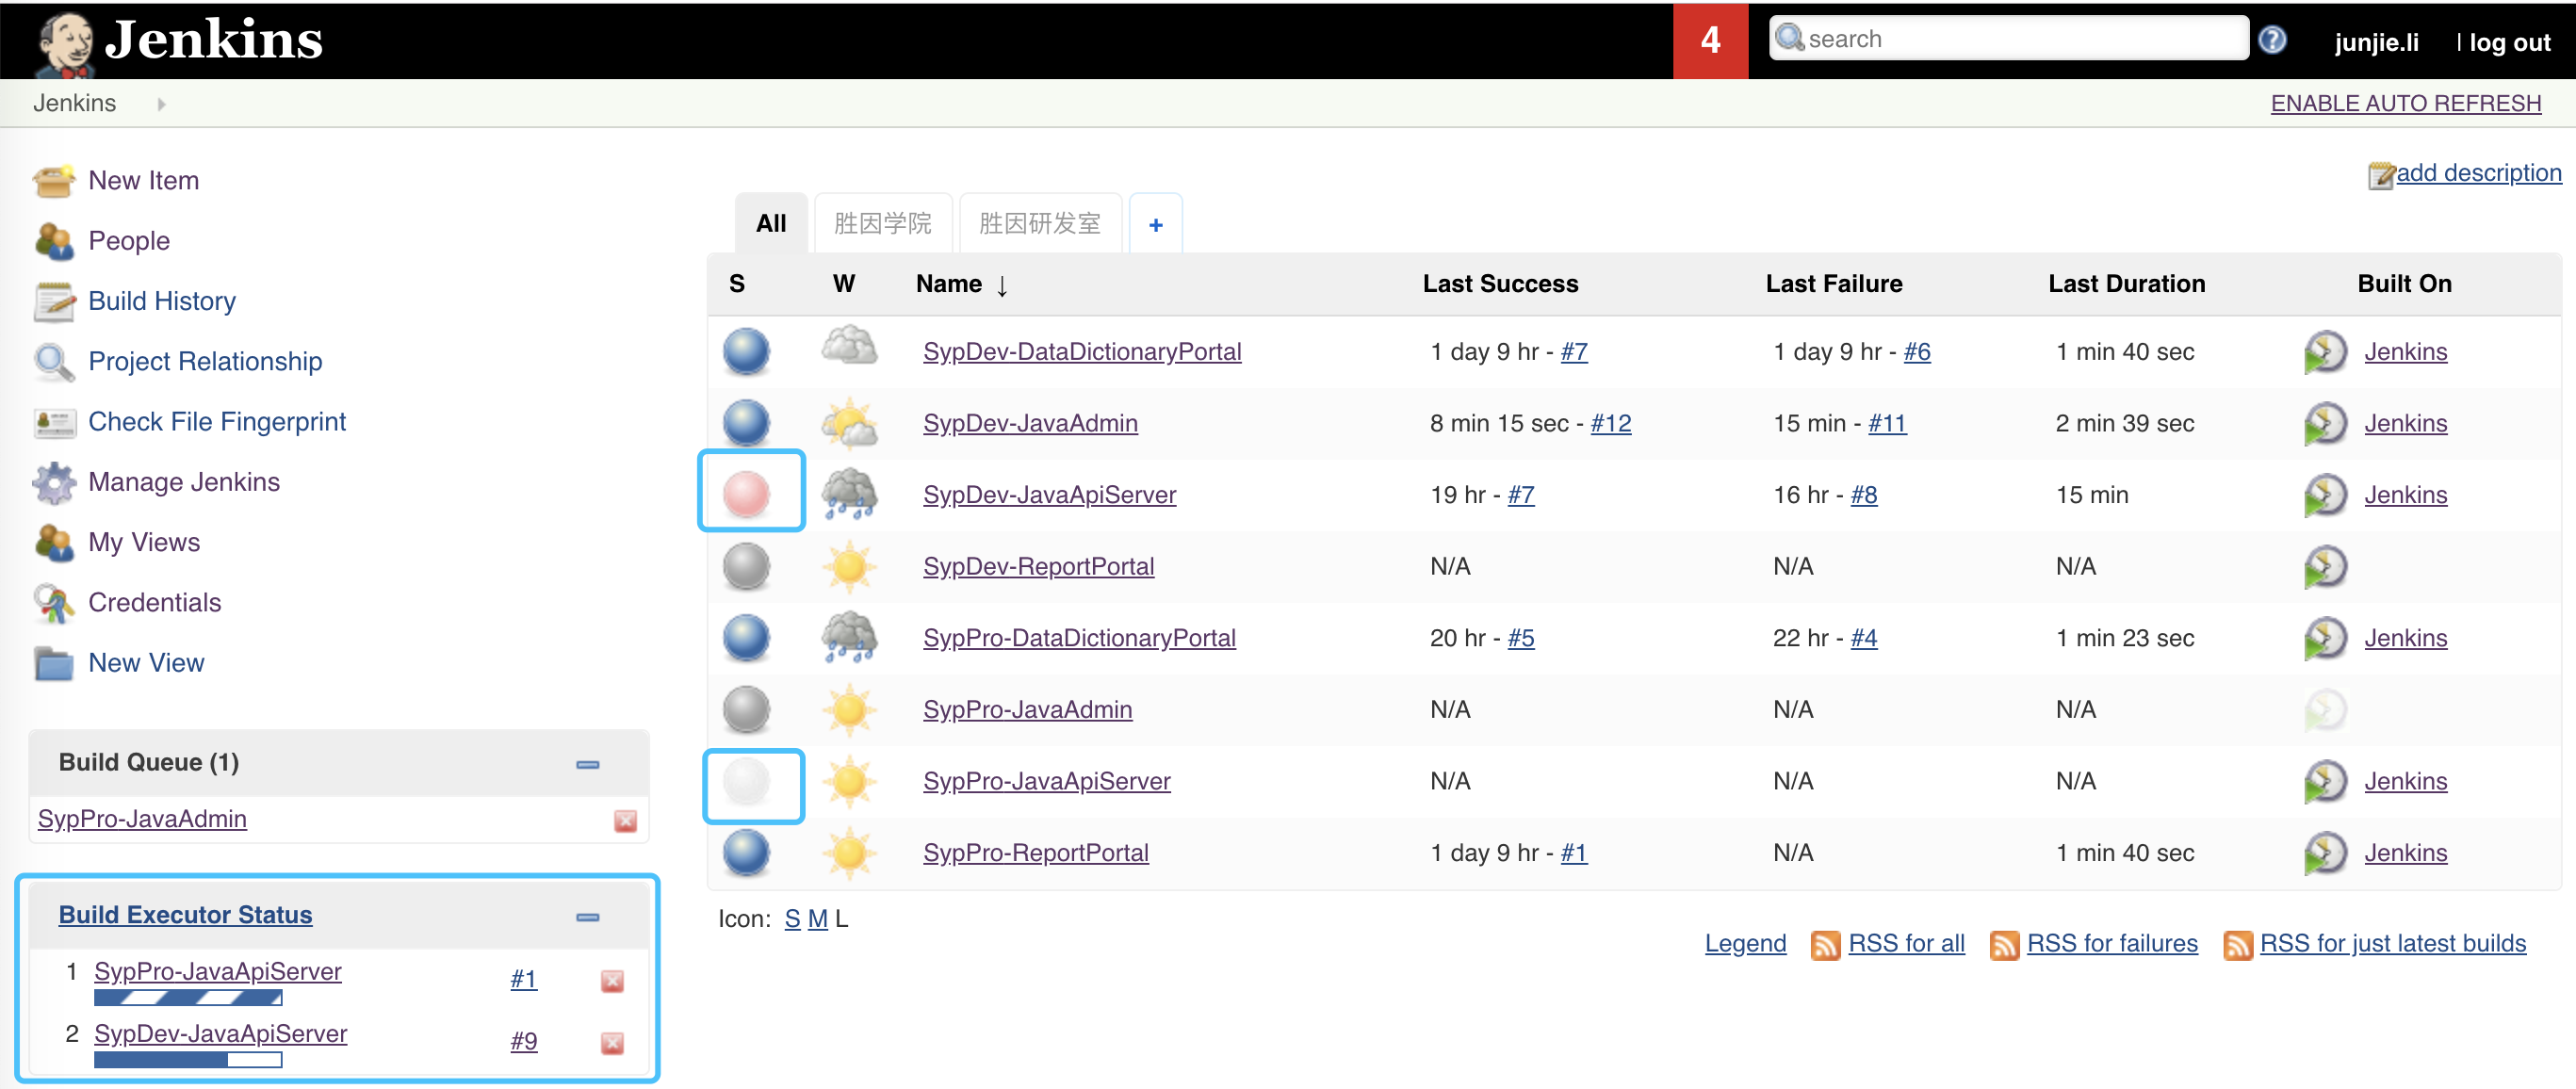Open the Legend link

click(x=1745, y=944)
